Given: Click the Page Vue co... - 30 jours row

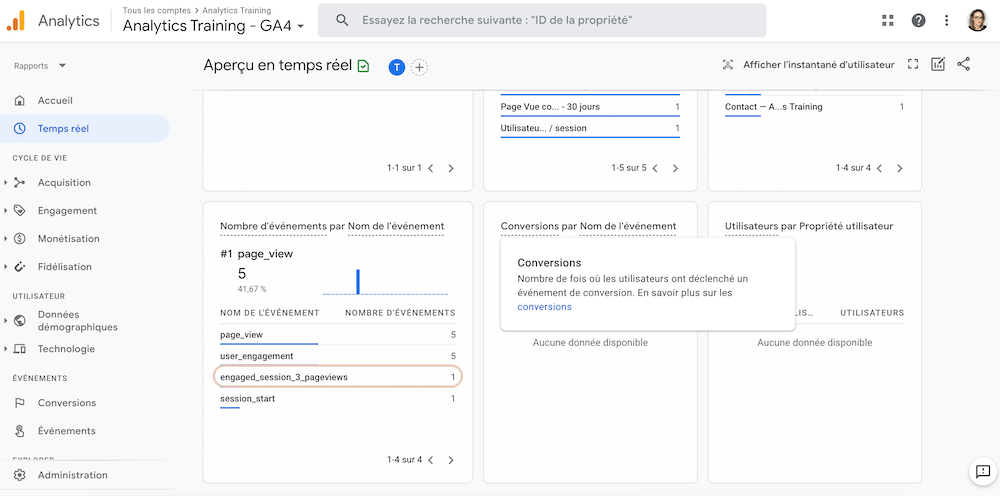Looking at the screenshot, I should (591, 107).
